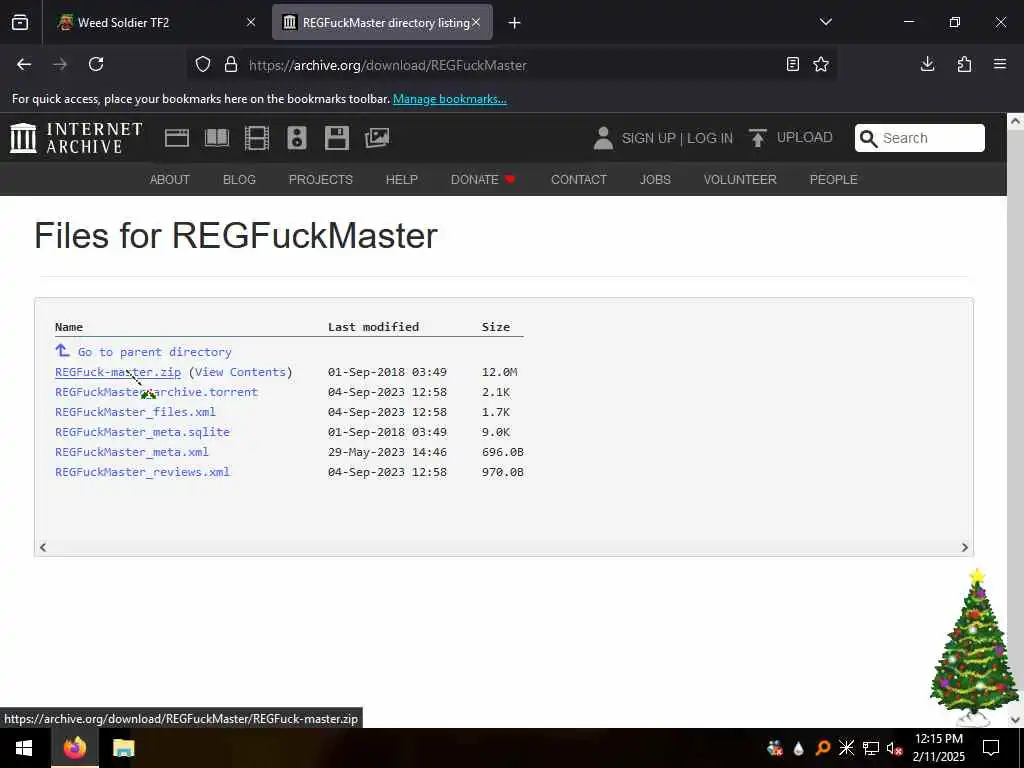Go back to the previous page
The image size is (1024, 768).
[24, 64]
